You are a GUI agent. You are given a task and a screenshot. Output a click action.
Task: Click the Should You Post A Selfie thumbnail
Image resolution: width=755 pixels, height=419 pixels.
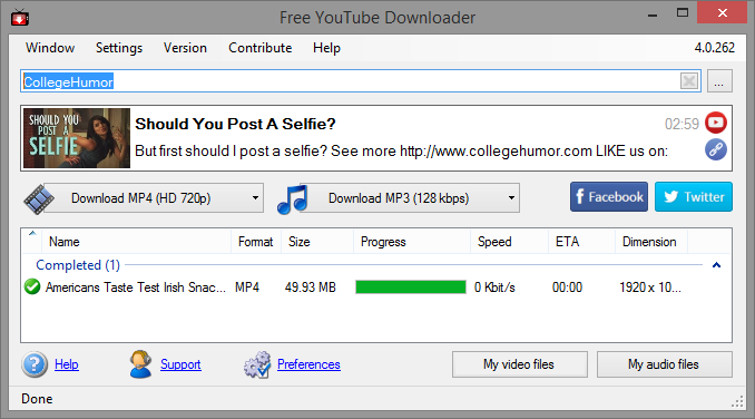[x=77, y=138]
